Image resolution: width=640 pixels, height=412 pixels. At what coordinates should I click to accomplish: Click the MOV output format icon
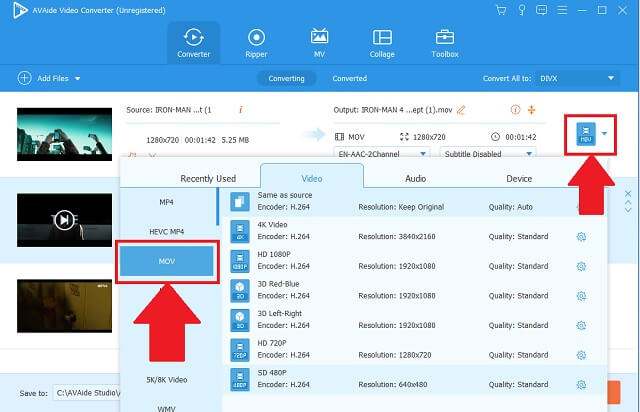(586, 134)
